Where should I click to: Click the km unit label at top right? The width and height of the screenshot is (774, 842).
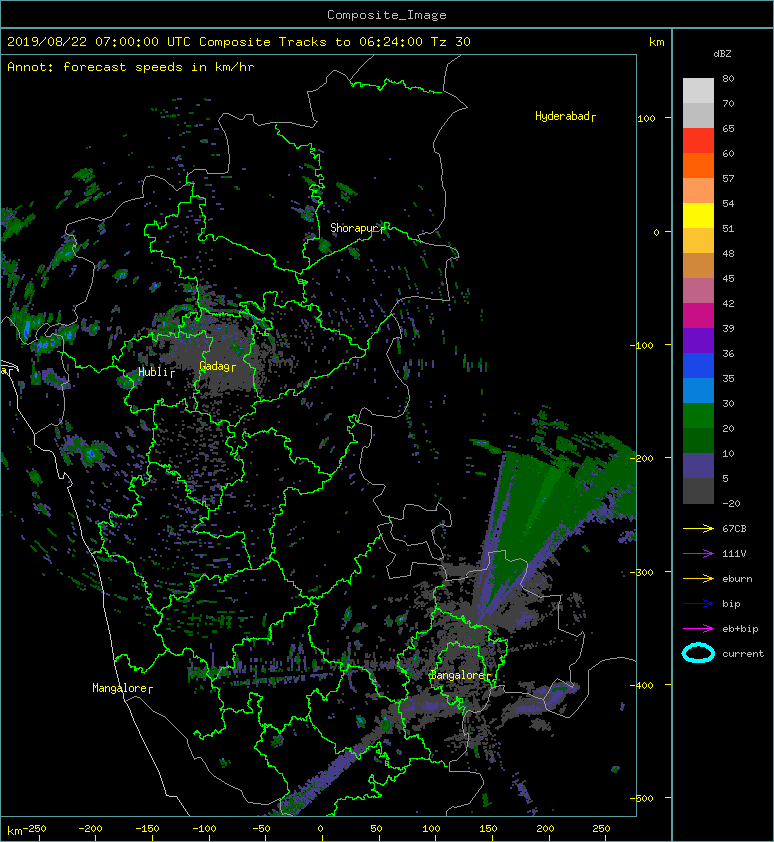(x=656, y=42)
